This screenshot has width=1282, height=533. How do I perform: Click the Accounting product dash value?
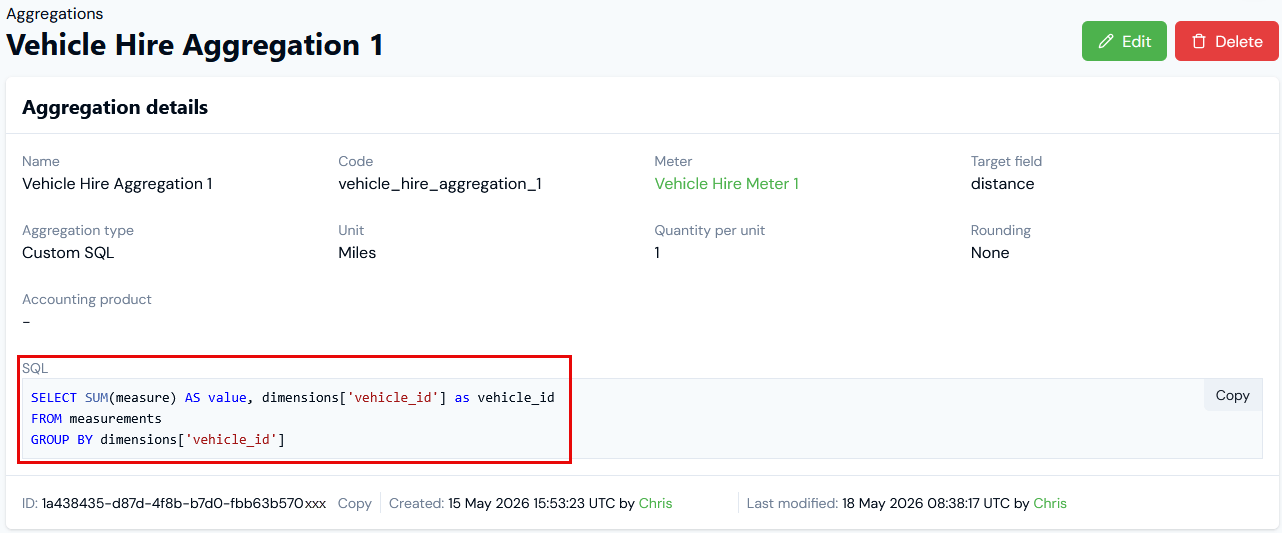click(x=26, y=322)
